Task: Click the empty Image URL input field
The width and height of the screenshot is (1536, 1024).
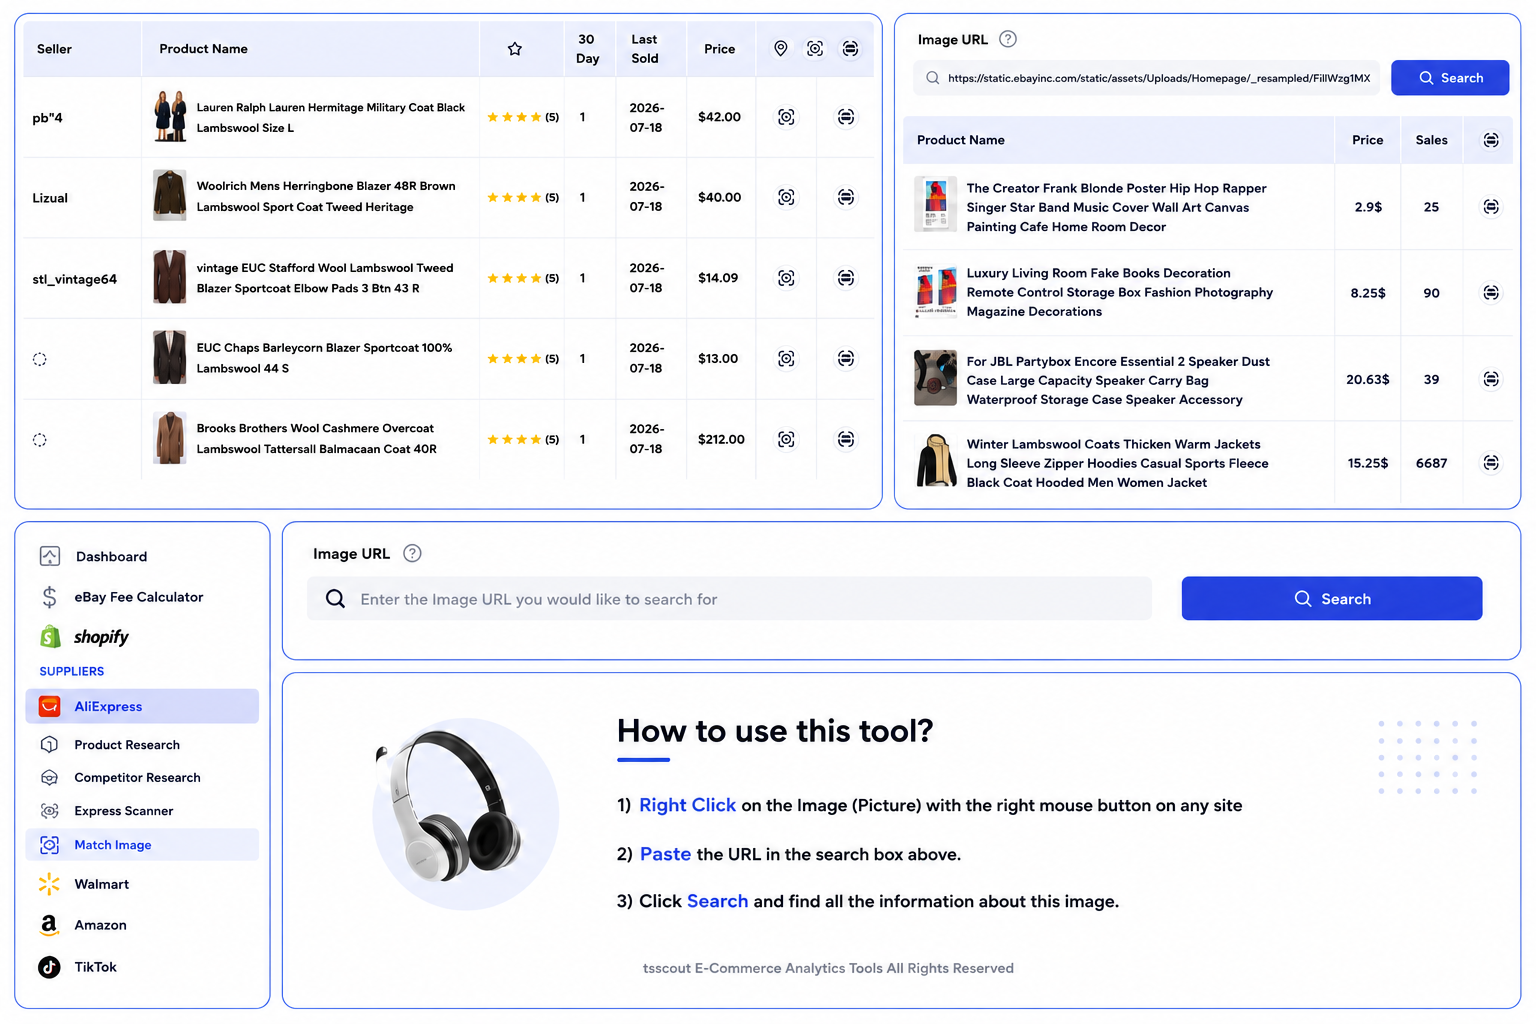Action: coord(729,598)
